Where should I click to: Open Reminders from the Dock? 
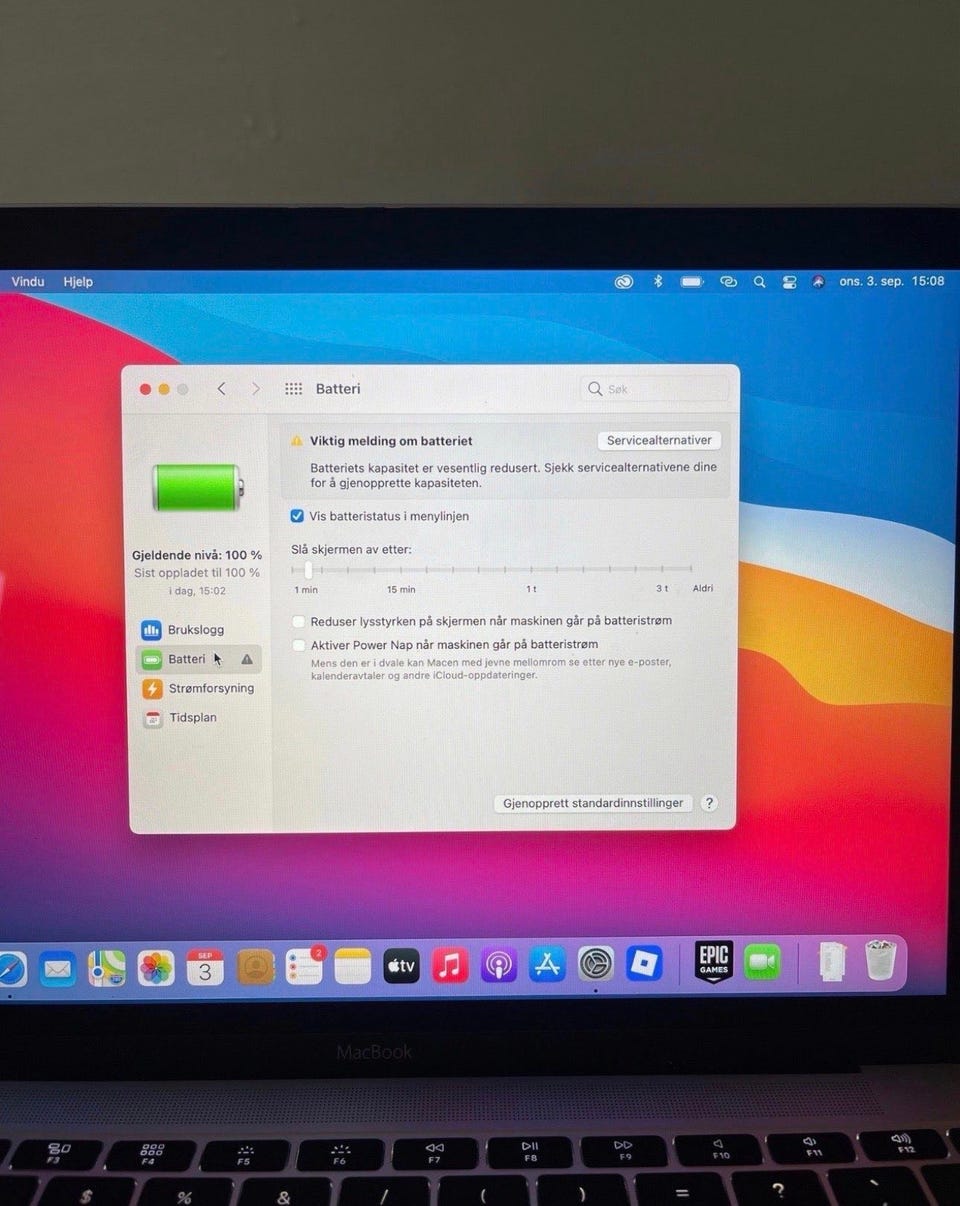(x=304, y=966)
